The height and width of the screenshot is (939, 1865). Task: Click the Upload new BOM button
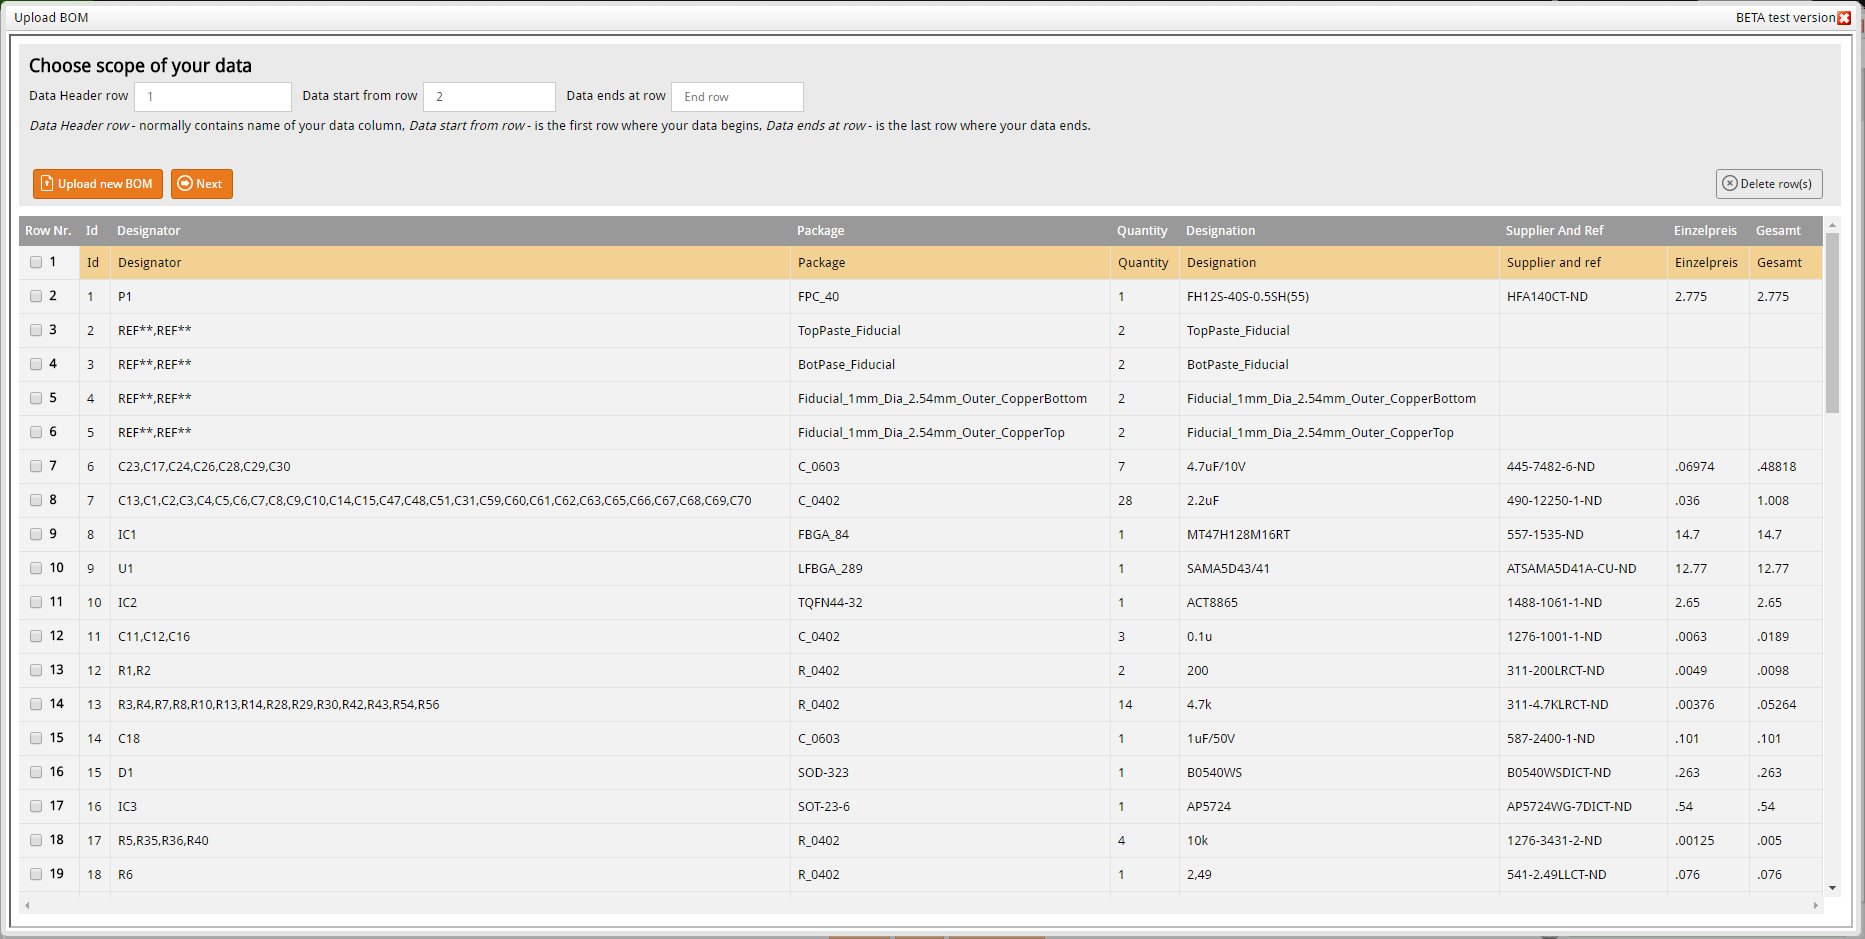pos(98,184)
